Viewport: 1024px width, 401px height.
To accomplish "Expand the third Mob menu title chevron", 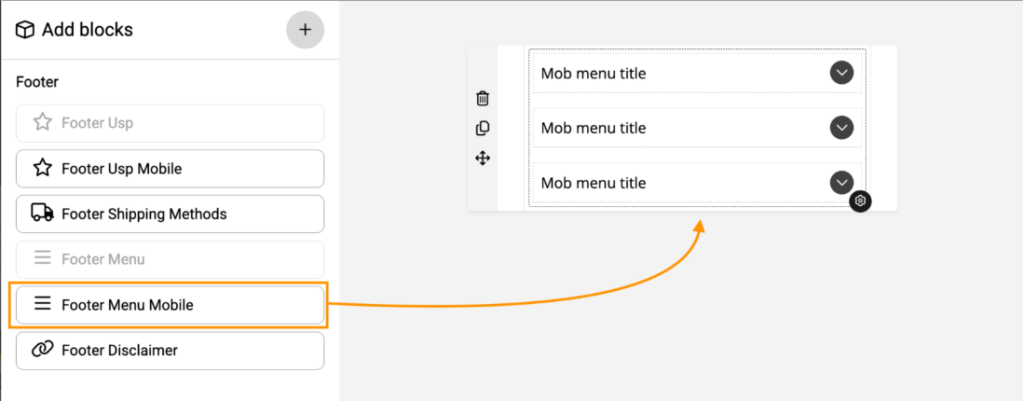I will click(x=842, y=182).
